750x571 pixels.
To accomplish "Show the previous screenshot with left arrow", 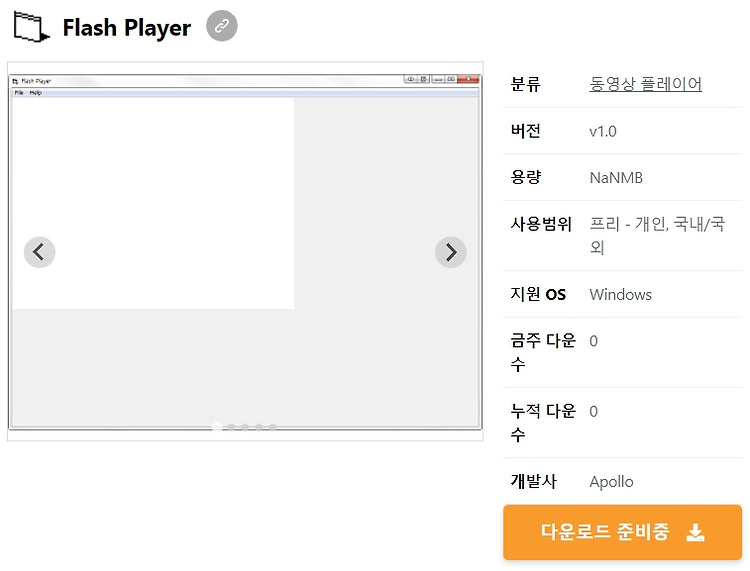I will pos(40,252).
